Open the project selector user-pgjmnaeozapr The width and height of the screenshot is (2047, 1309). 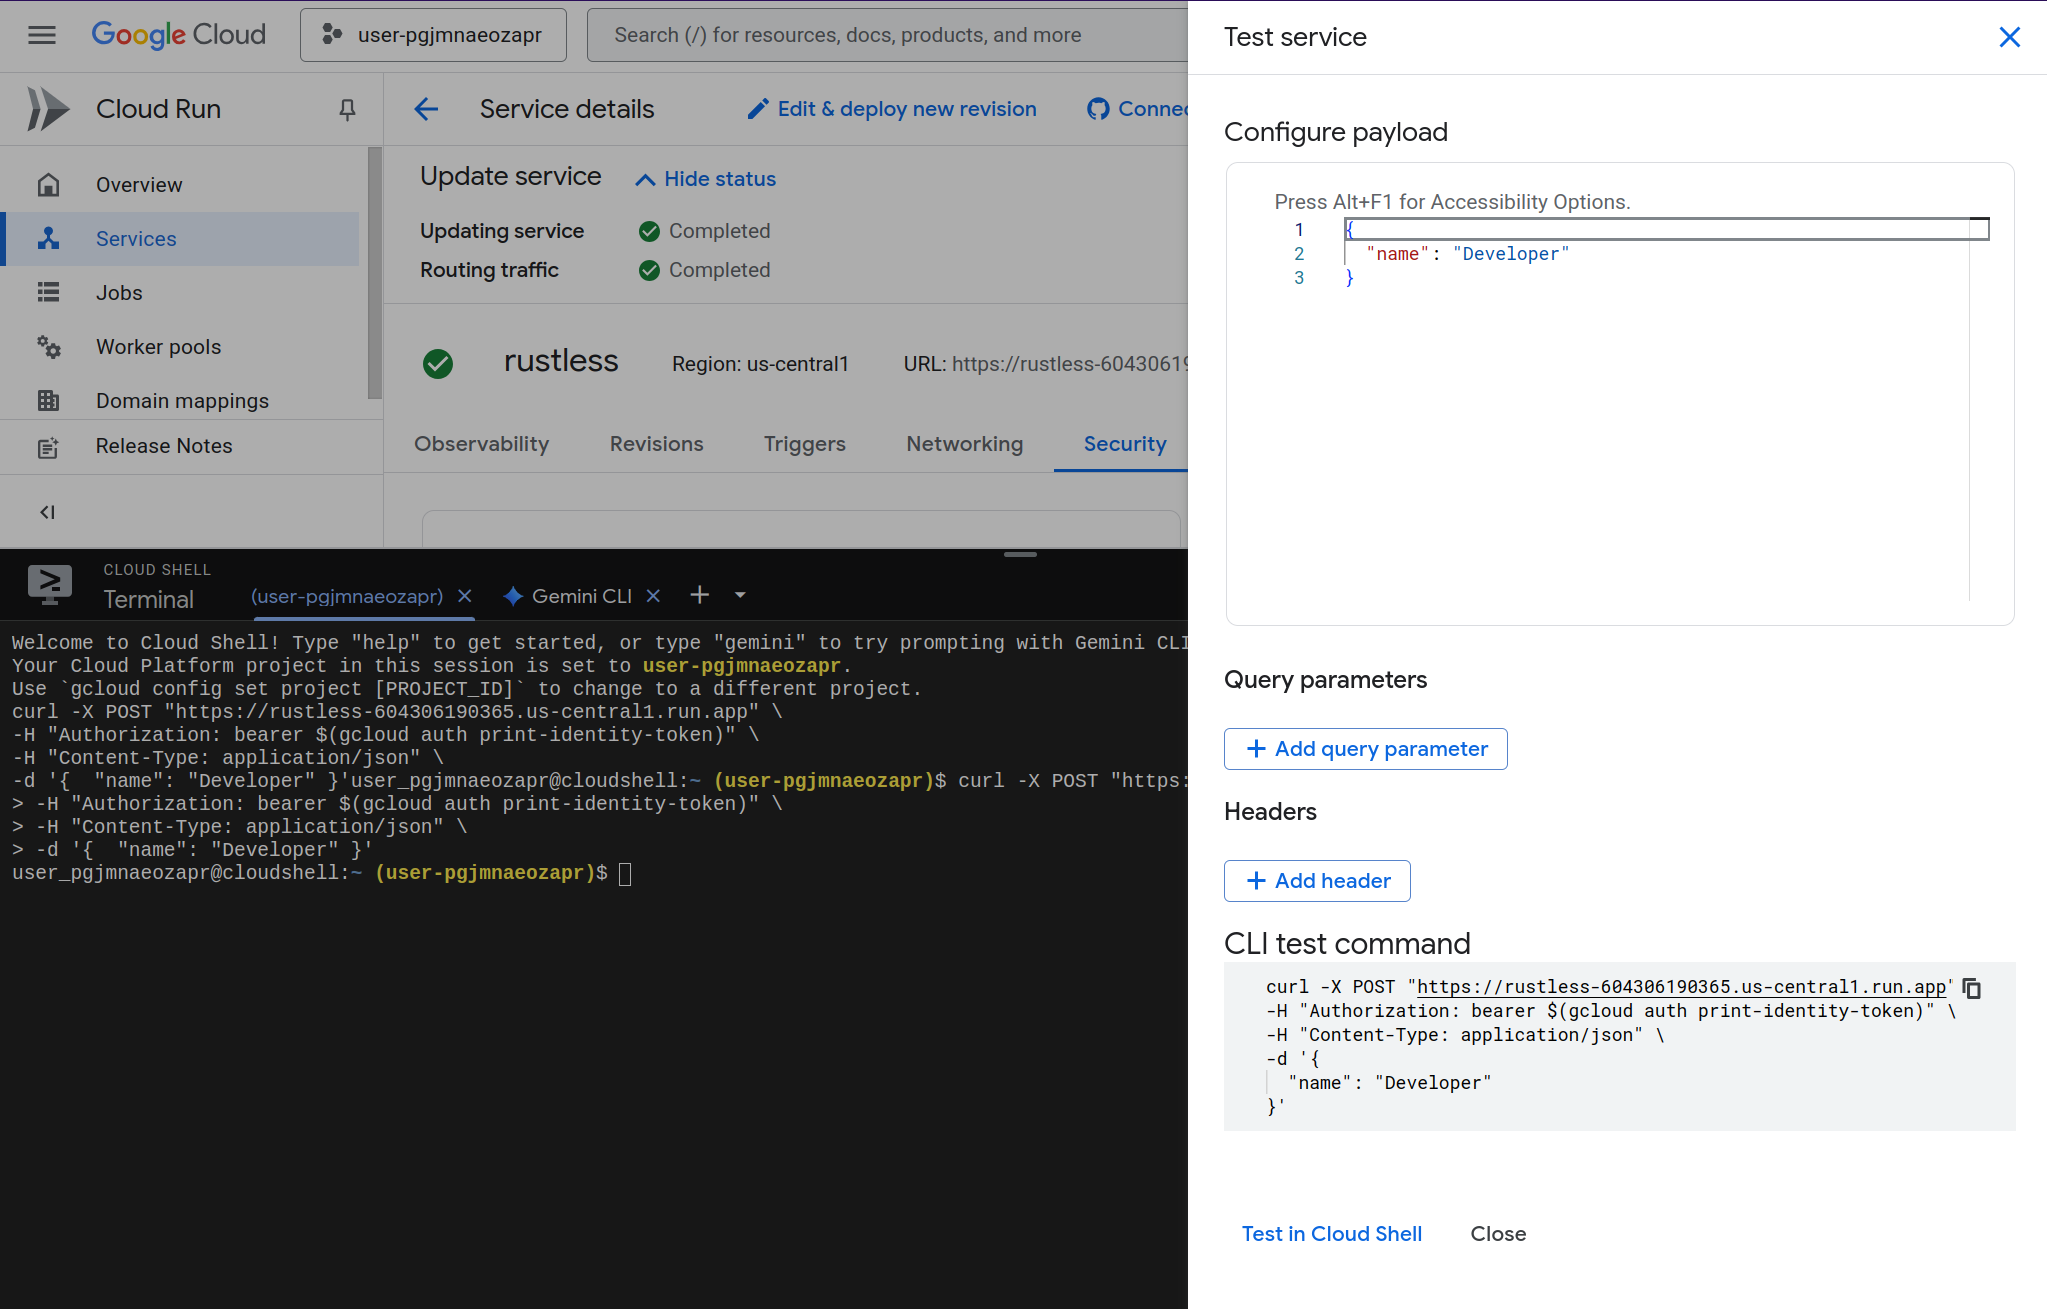(x=433, y=35)
